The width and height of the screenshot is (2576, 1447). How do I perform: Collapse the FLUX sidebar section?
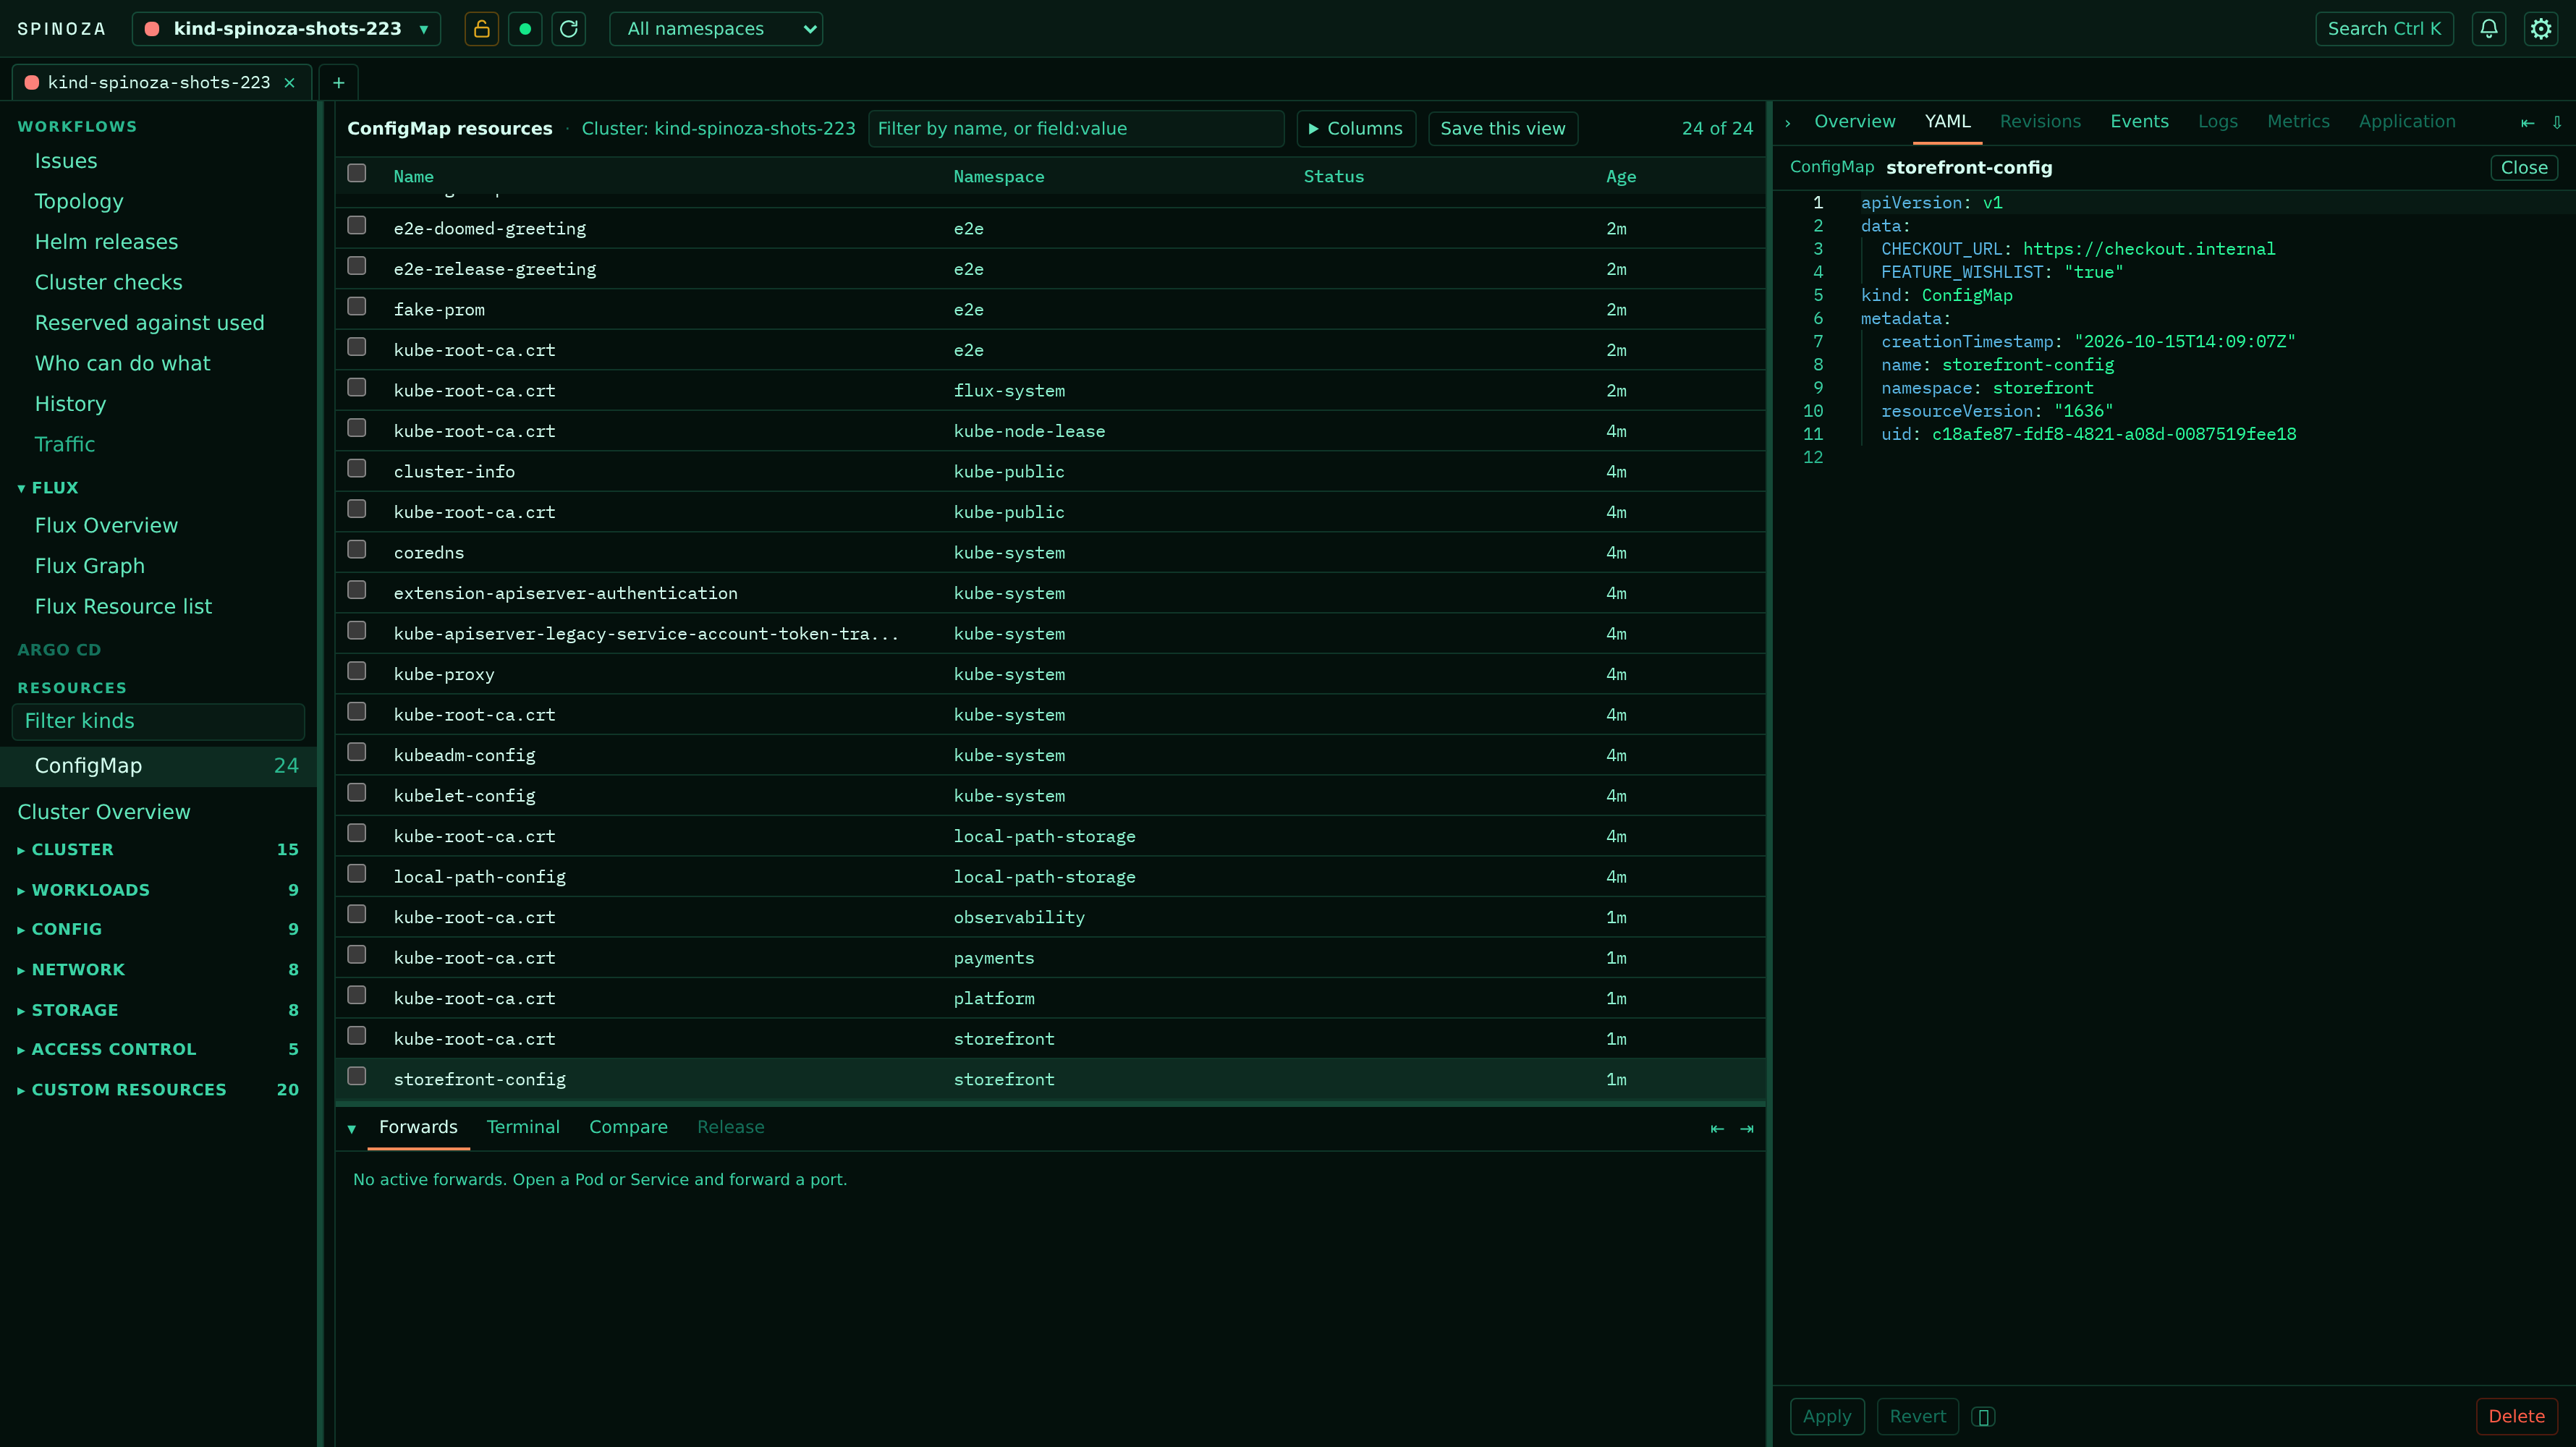pyautogui.click(x=48, y=488)
